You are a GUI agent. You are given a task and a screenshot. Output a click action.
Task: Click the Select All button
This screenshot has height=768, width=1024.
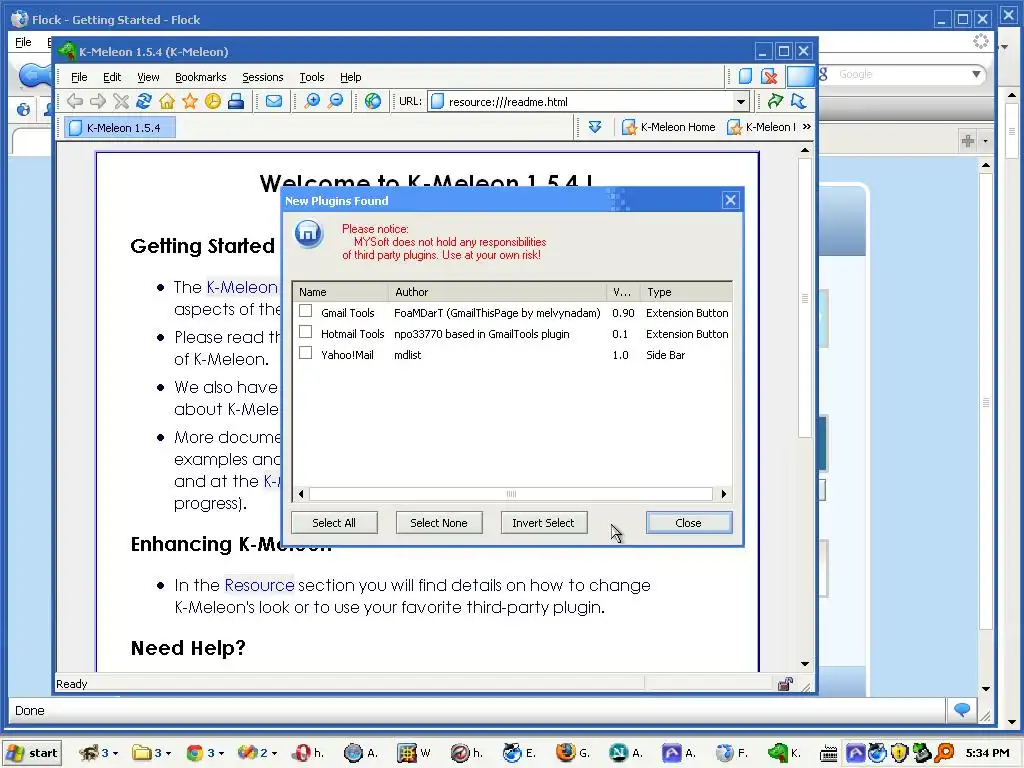(x=334, y=522)
